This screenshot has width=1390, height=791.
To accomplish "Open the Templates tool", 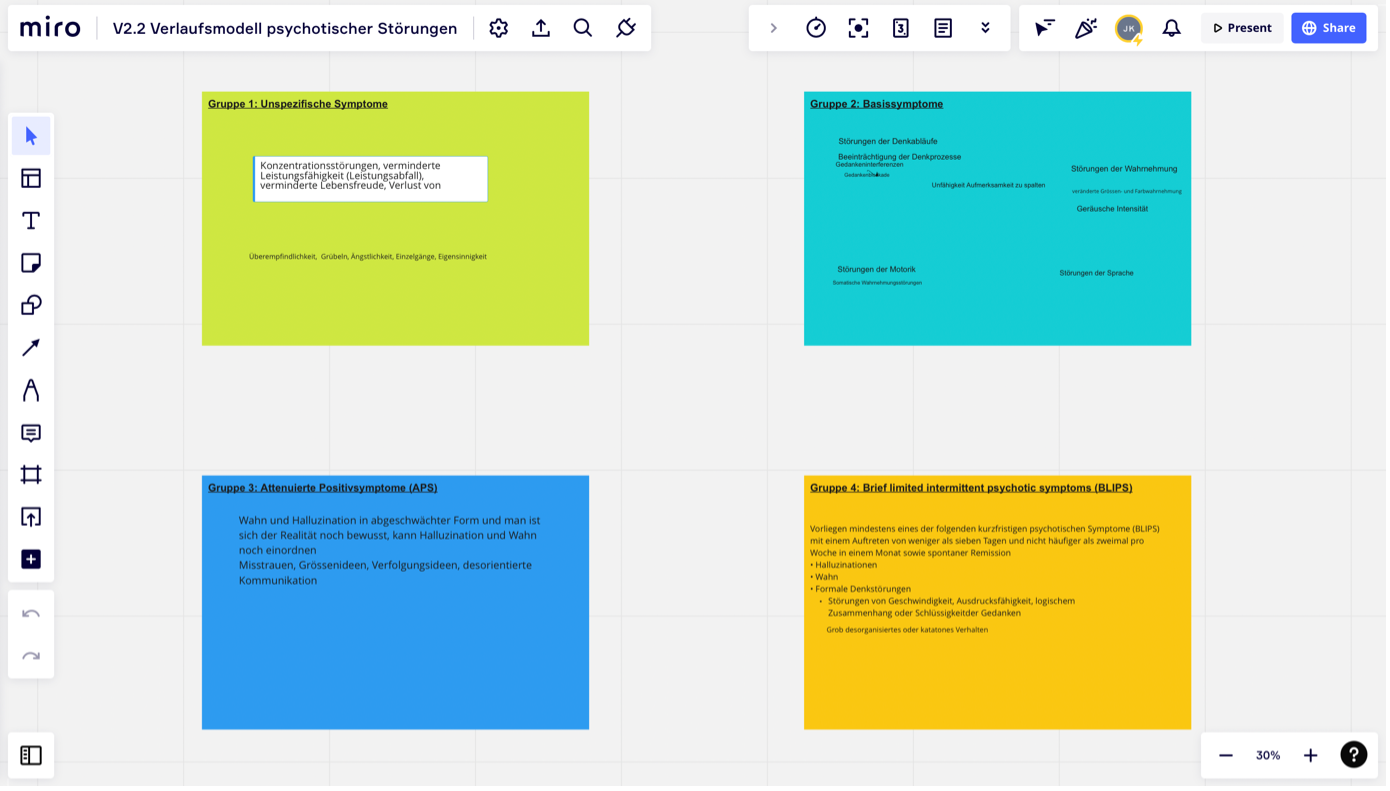I will click(x=31, y=178).
